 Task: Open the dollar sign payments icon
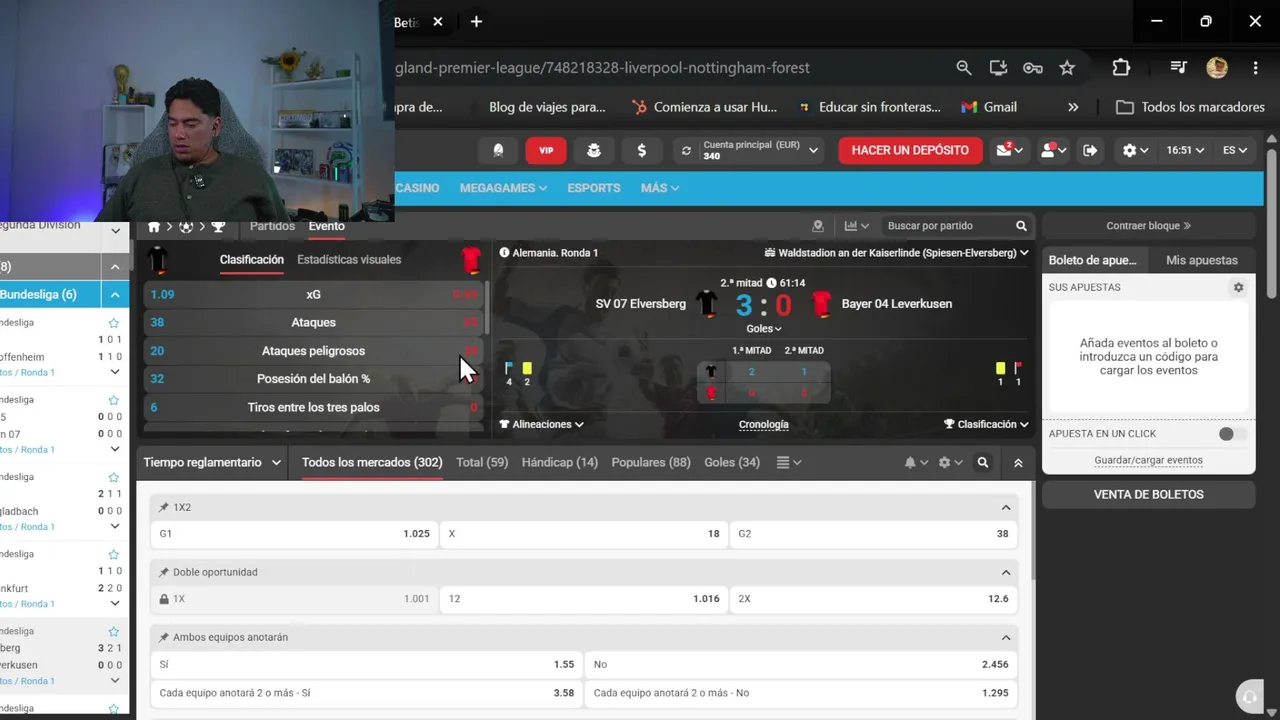coord(641,150)
